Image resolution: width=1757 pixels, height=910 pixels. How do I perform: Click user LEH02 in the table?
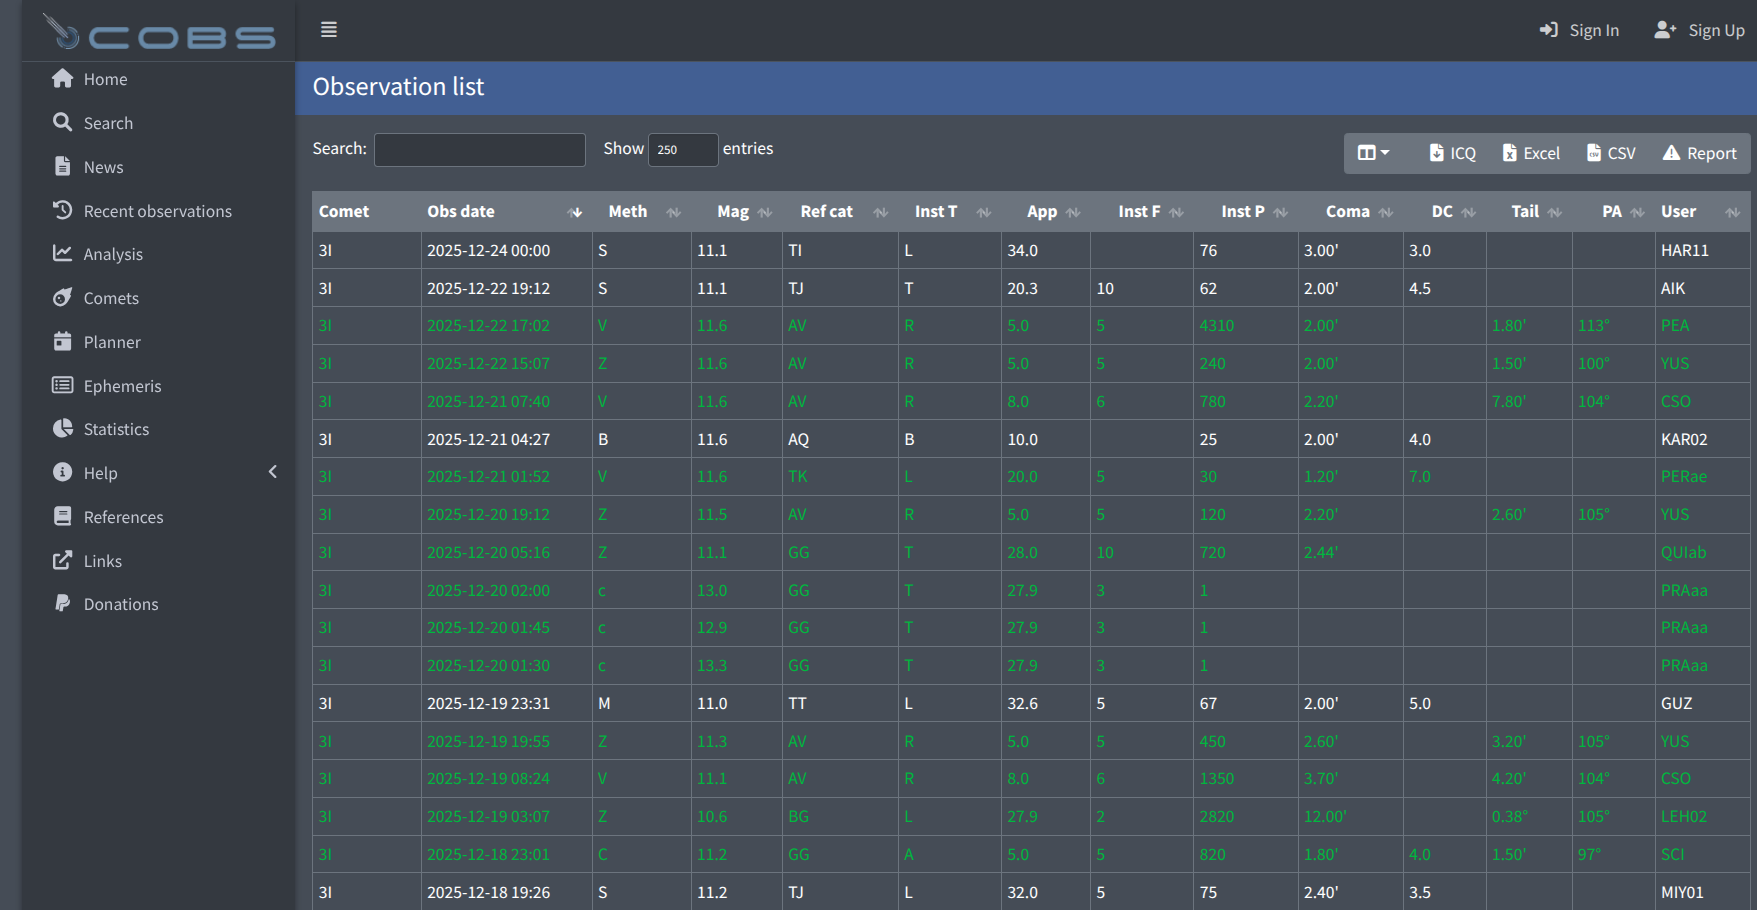(x=1684, y=816)
